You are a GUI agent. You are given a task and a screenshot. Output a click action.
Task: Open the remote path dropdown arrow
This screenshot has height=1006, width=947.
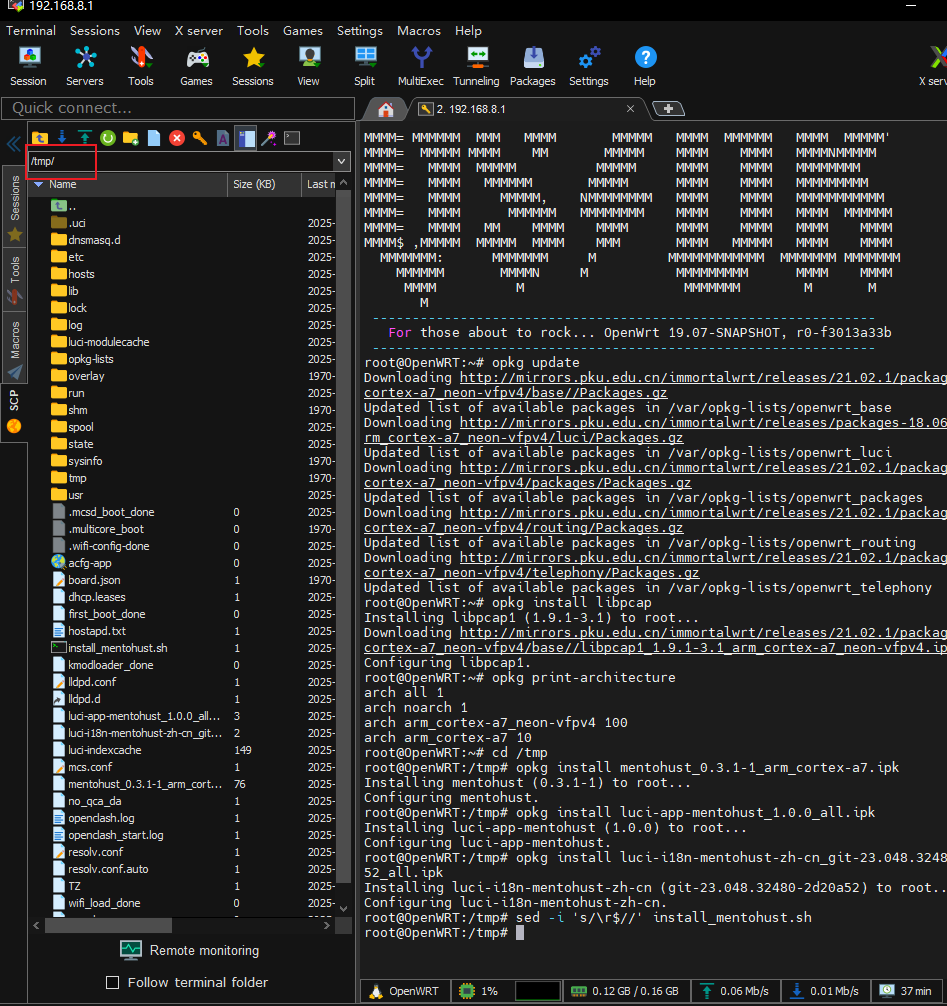pyautogui.click(x=342, y=161)
